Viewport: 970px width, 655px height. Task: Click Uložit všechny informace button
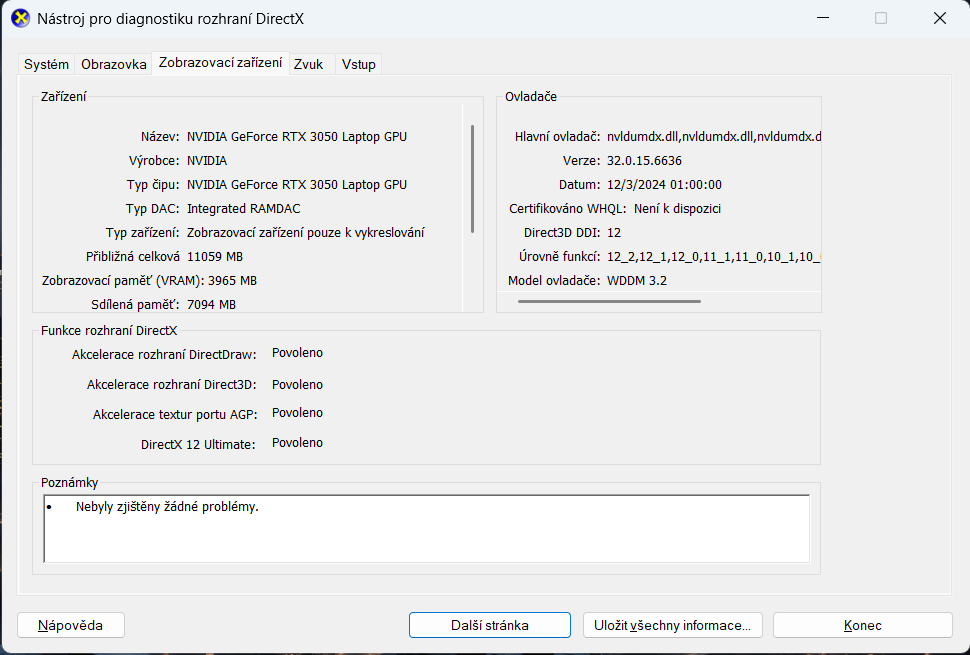coord(672,624)
